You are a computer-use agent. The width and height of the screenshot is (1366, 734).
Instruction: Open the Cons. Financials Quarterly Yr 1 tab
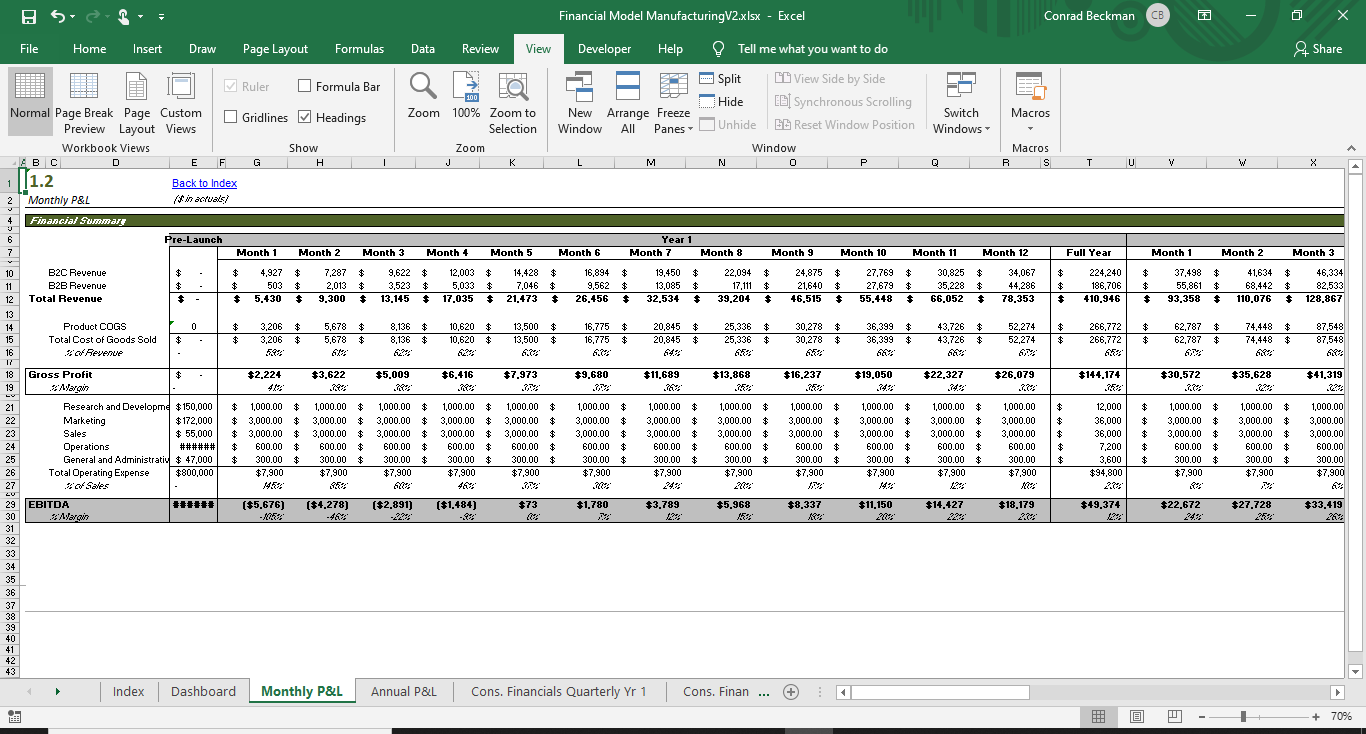(x=558, y=691)
